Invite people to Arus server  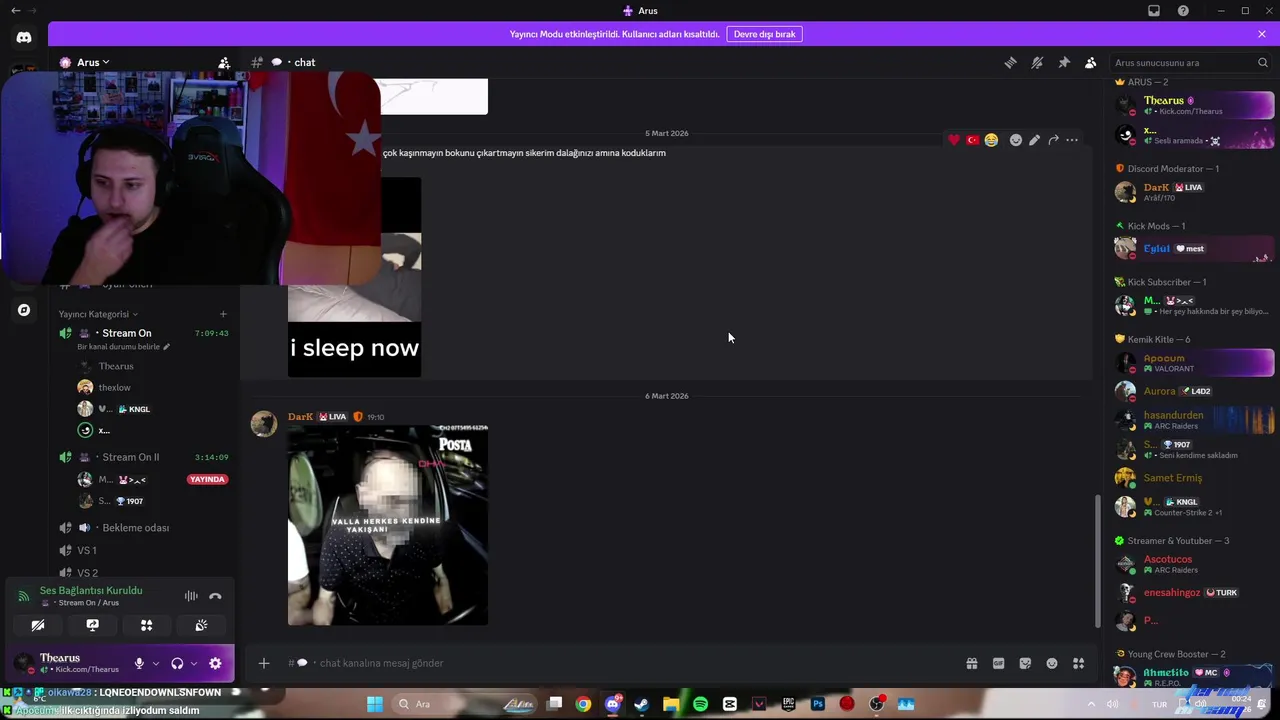[x=224, y=62]
